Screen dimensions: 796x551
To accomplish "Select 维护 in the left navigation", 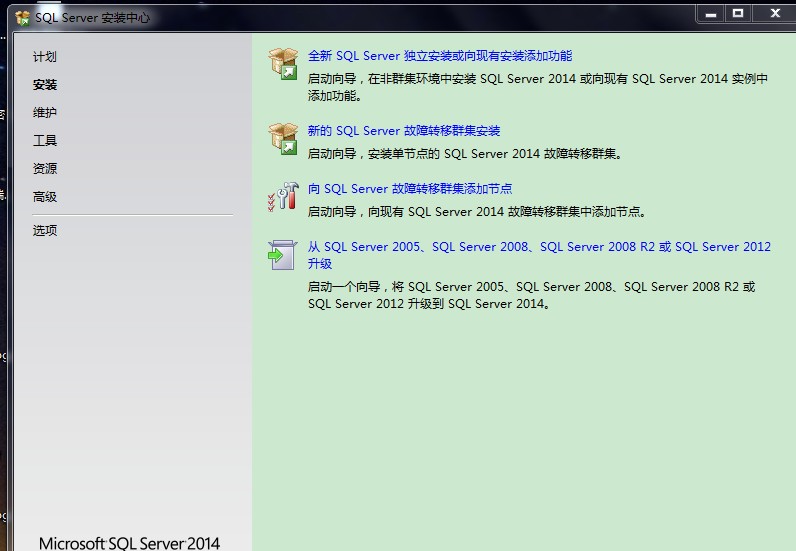I will click(45, 113).
